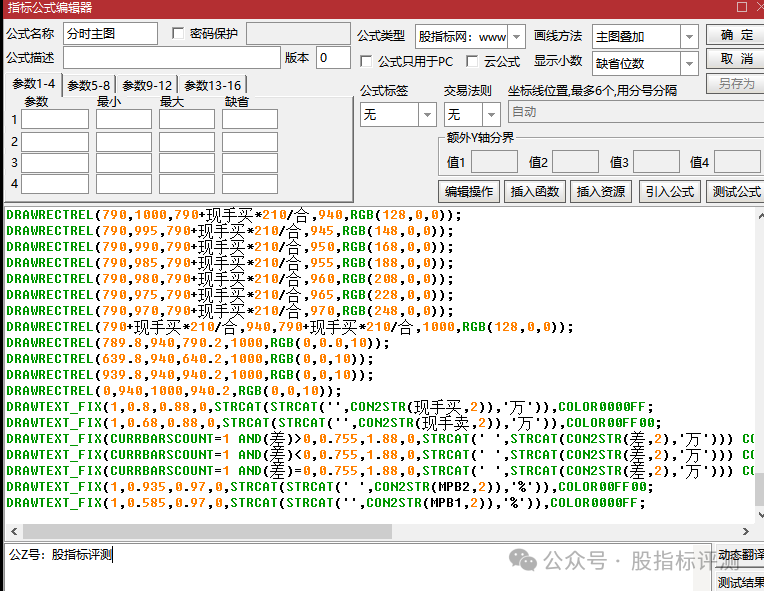Click the line with CON2STR(现手卖,2)
Image resolution: width=764 pixels, height=591 pixels.
(x=333, y=423)
